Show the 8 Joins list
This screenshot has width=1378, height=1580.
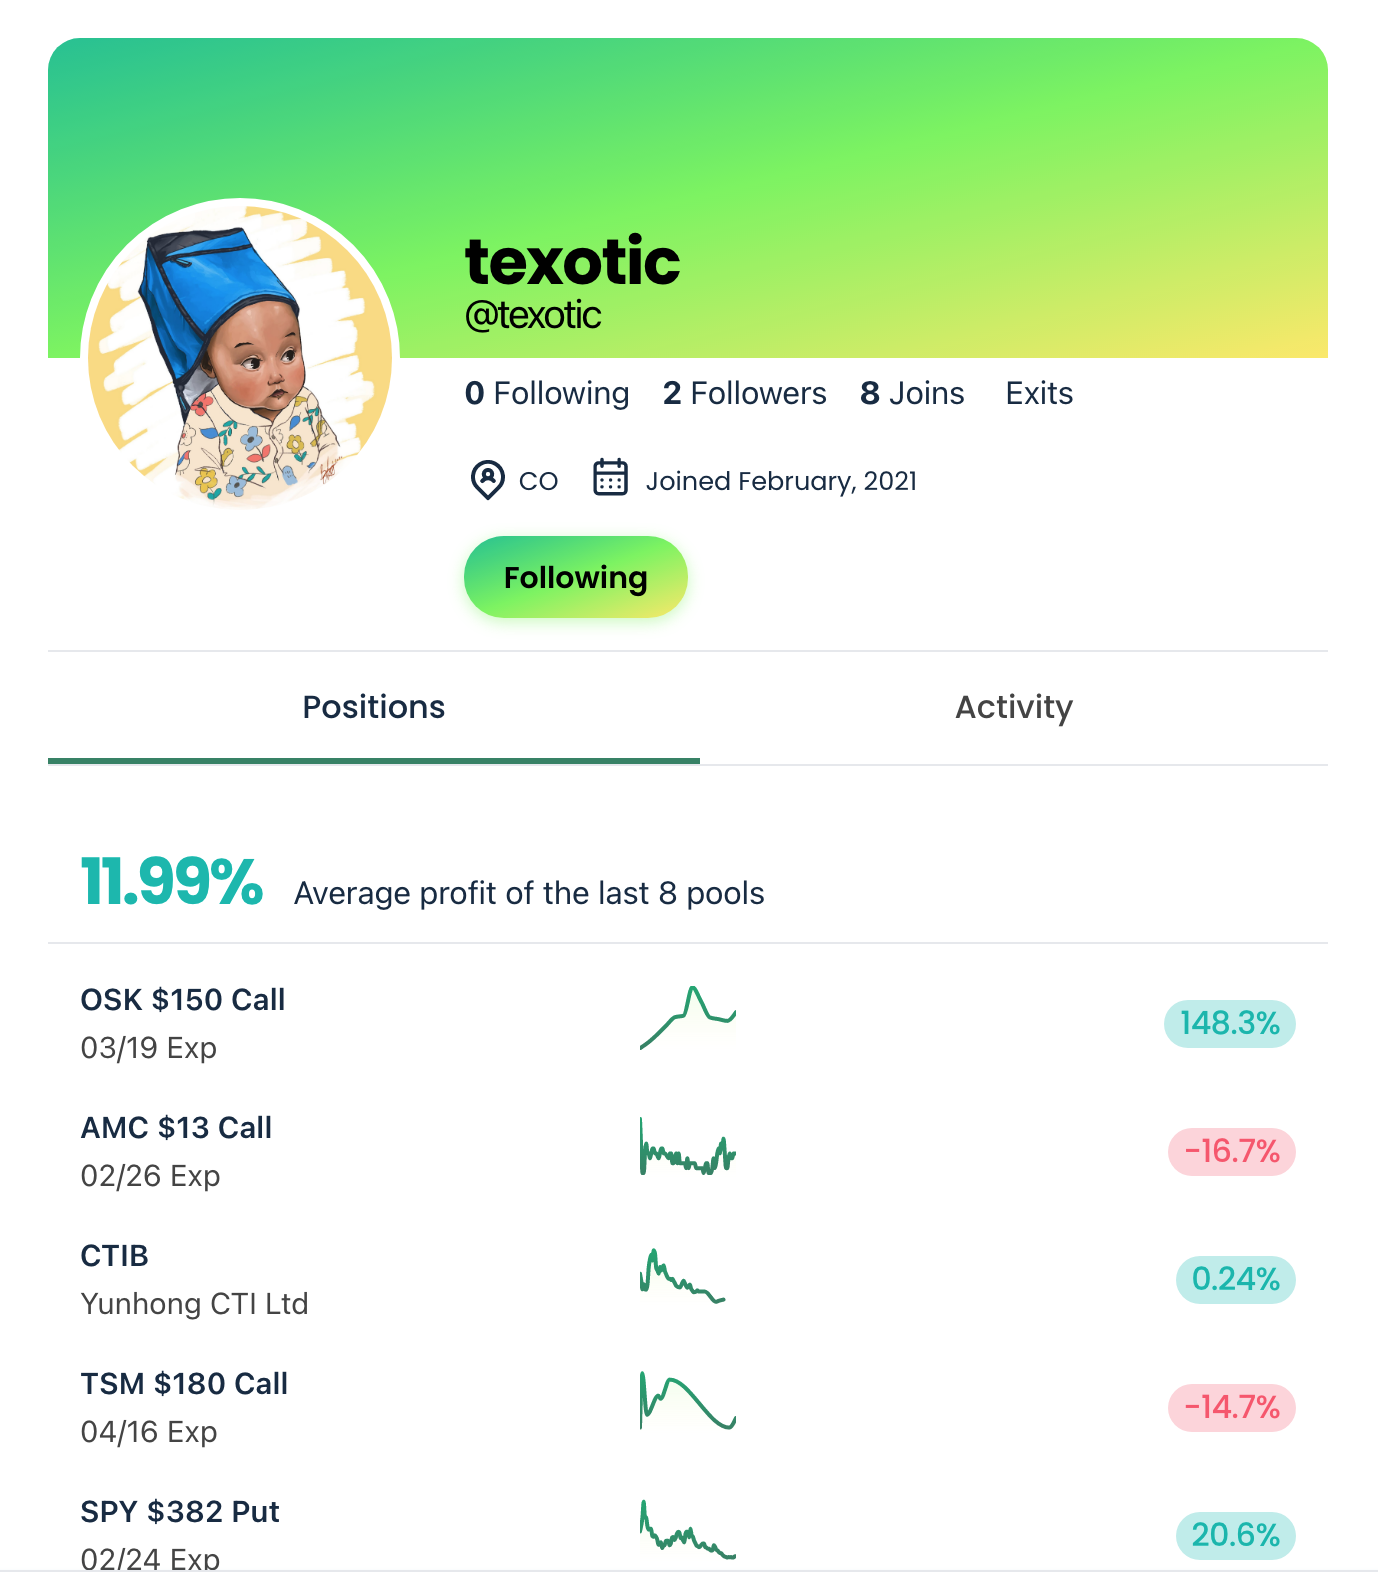click(x=912, y=393)
